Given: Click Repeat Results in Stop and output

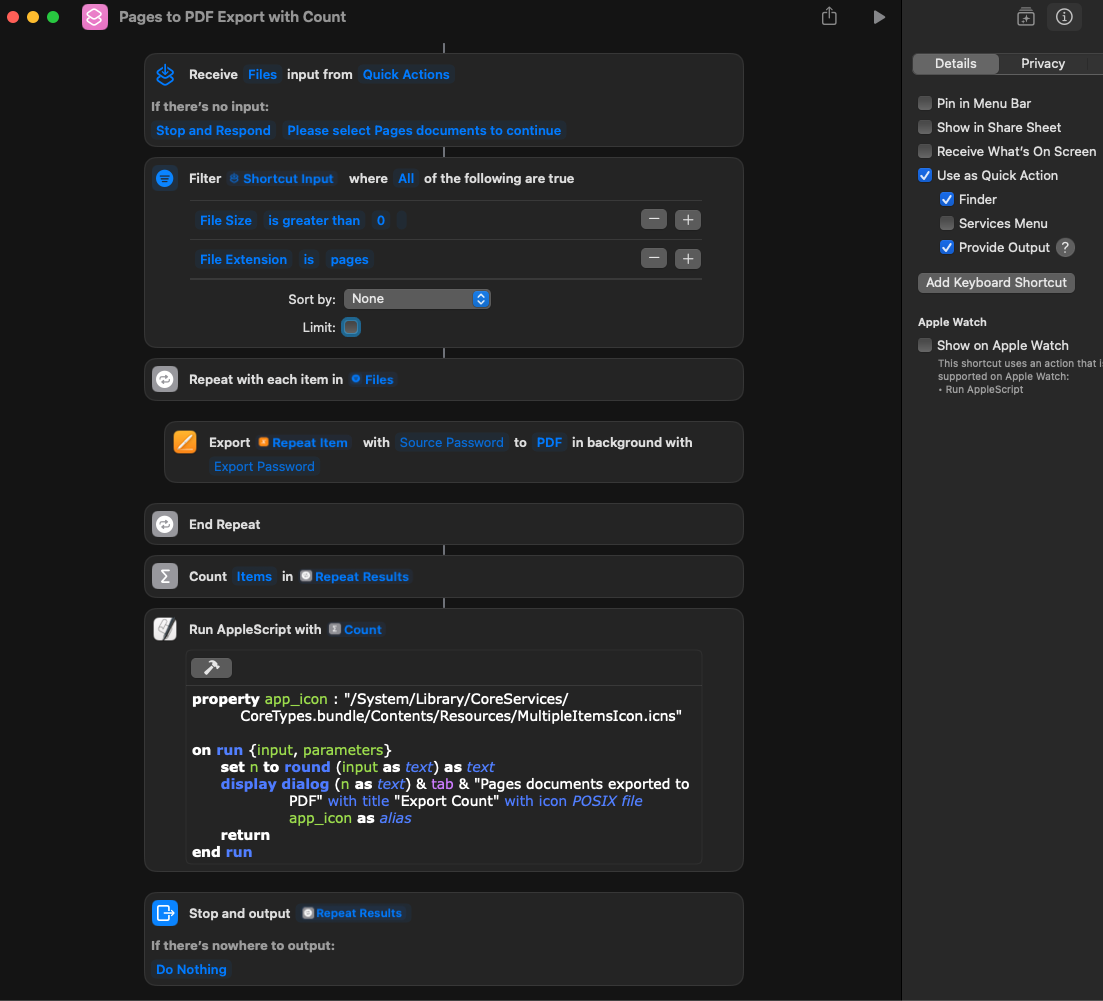Looking at the screenshot, I should (352, 913).
